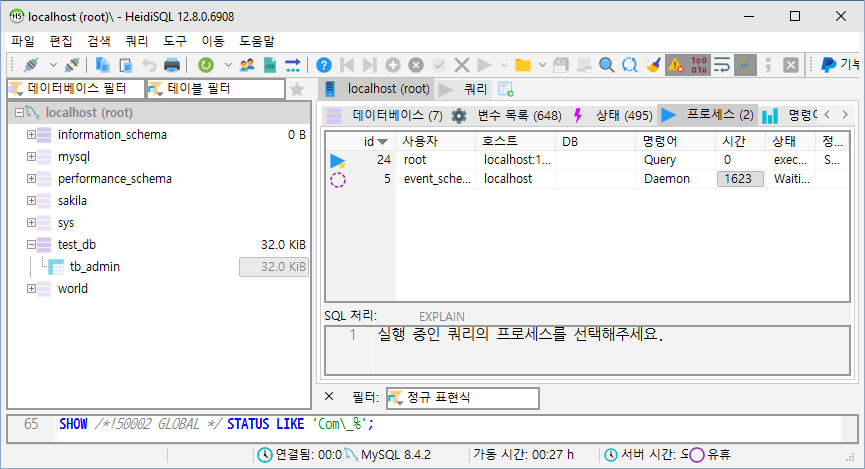Click the star favorites icon beside table filter

click(297, 89)
